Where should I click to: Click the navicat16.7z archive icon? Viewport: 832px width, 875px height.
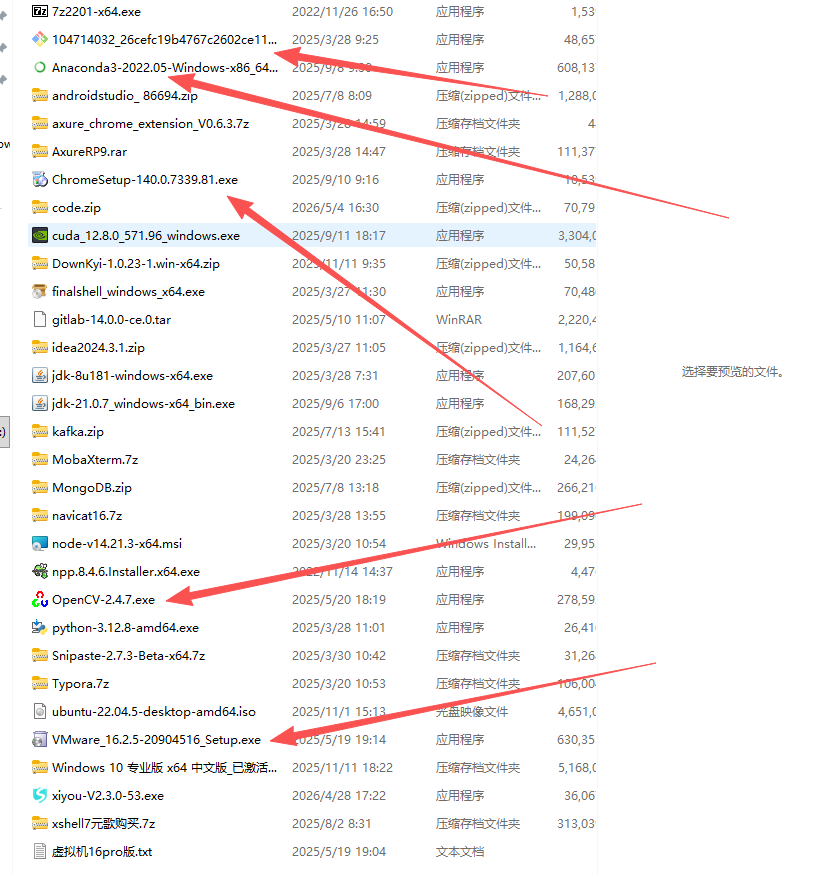click(40, 515)
